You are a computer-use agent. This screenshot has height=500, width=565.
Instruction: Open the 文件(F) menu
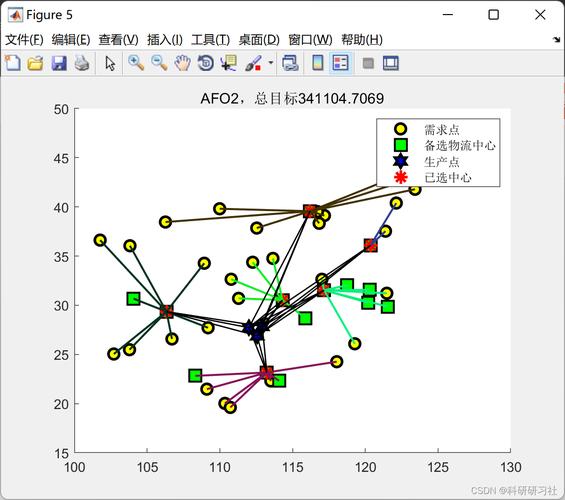point(24,39)
